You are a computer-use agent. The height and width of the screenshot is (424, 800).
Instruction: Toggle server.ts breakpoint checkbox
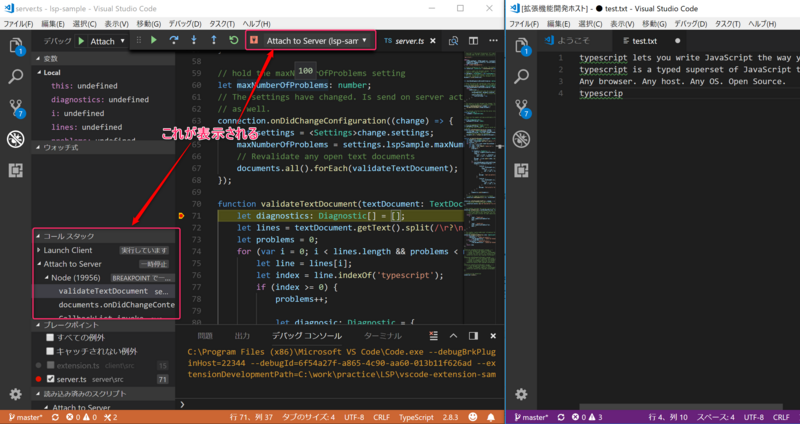(x=50, y=379)
